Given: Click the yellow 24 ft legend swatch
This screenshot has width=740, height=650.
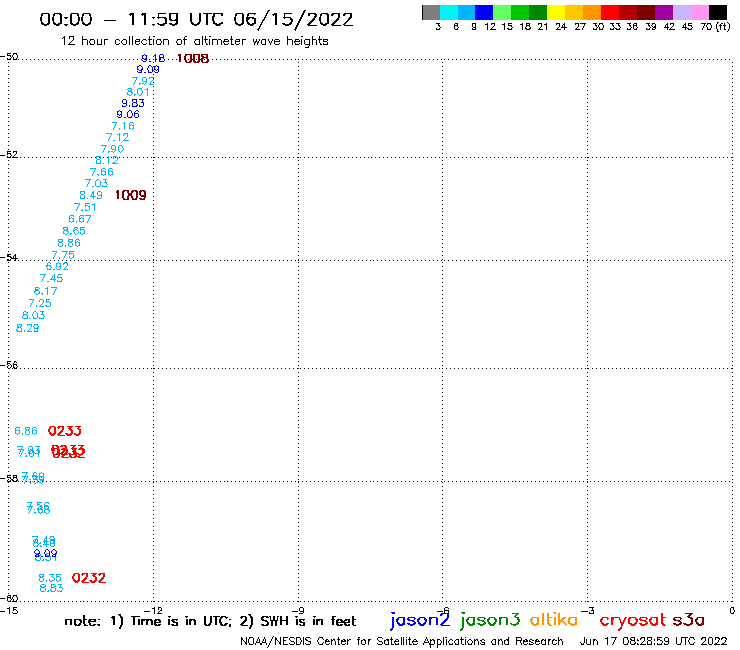Looking at the screenshot, I should [x=556, y=12].
